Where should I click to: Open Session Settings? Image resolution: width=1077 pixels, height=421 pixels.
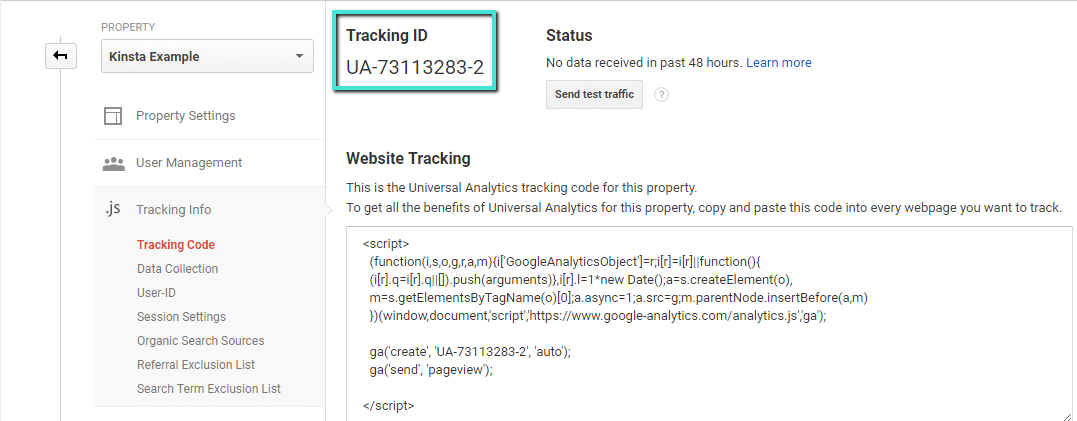[x=181, y=317]
